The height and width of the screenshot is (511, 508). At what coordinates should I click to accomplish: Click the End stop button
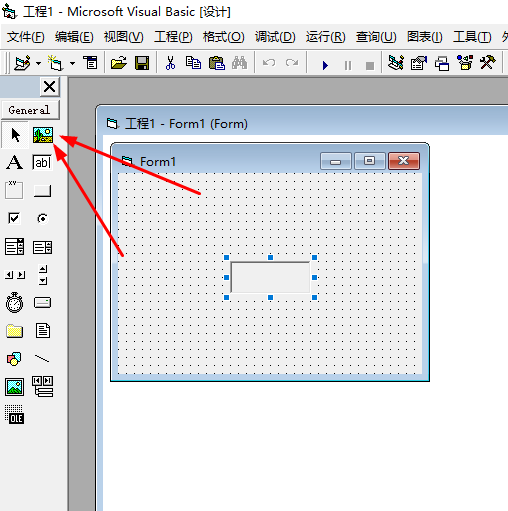[x=370, y=66]
